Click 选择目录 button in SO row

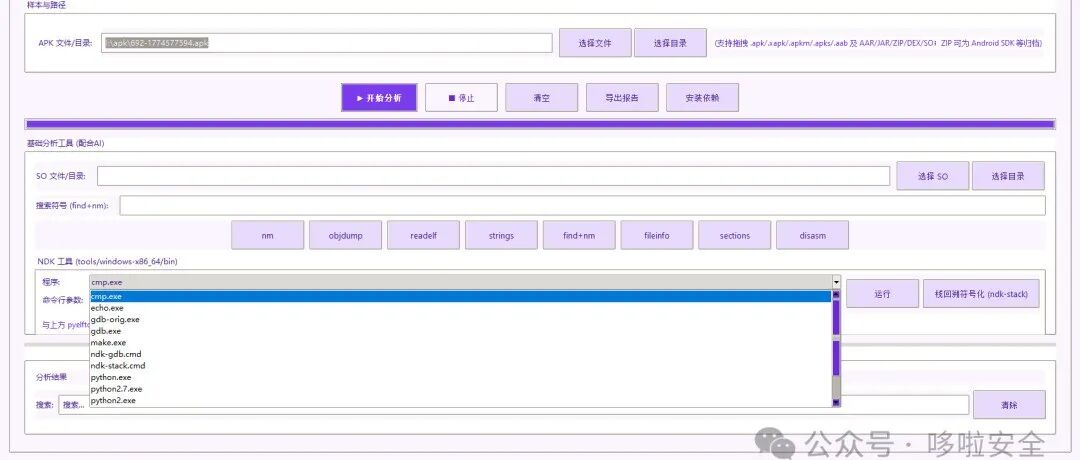coord(1008,176)
